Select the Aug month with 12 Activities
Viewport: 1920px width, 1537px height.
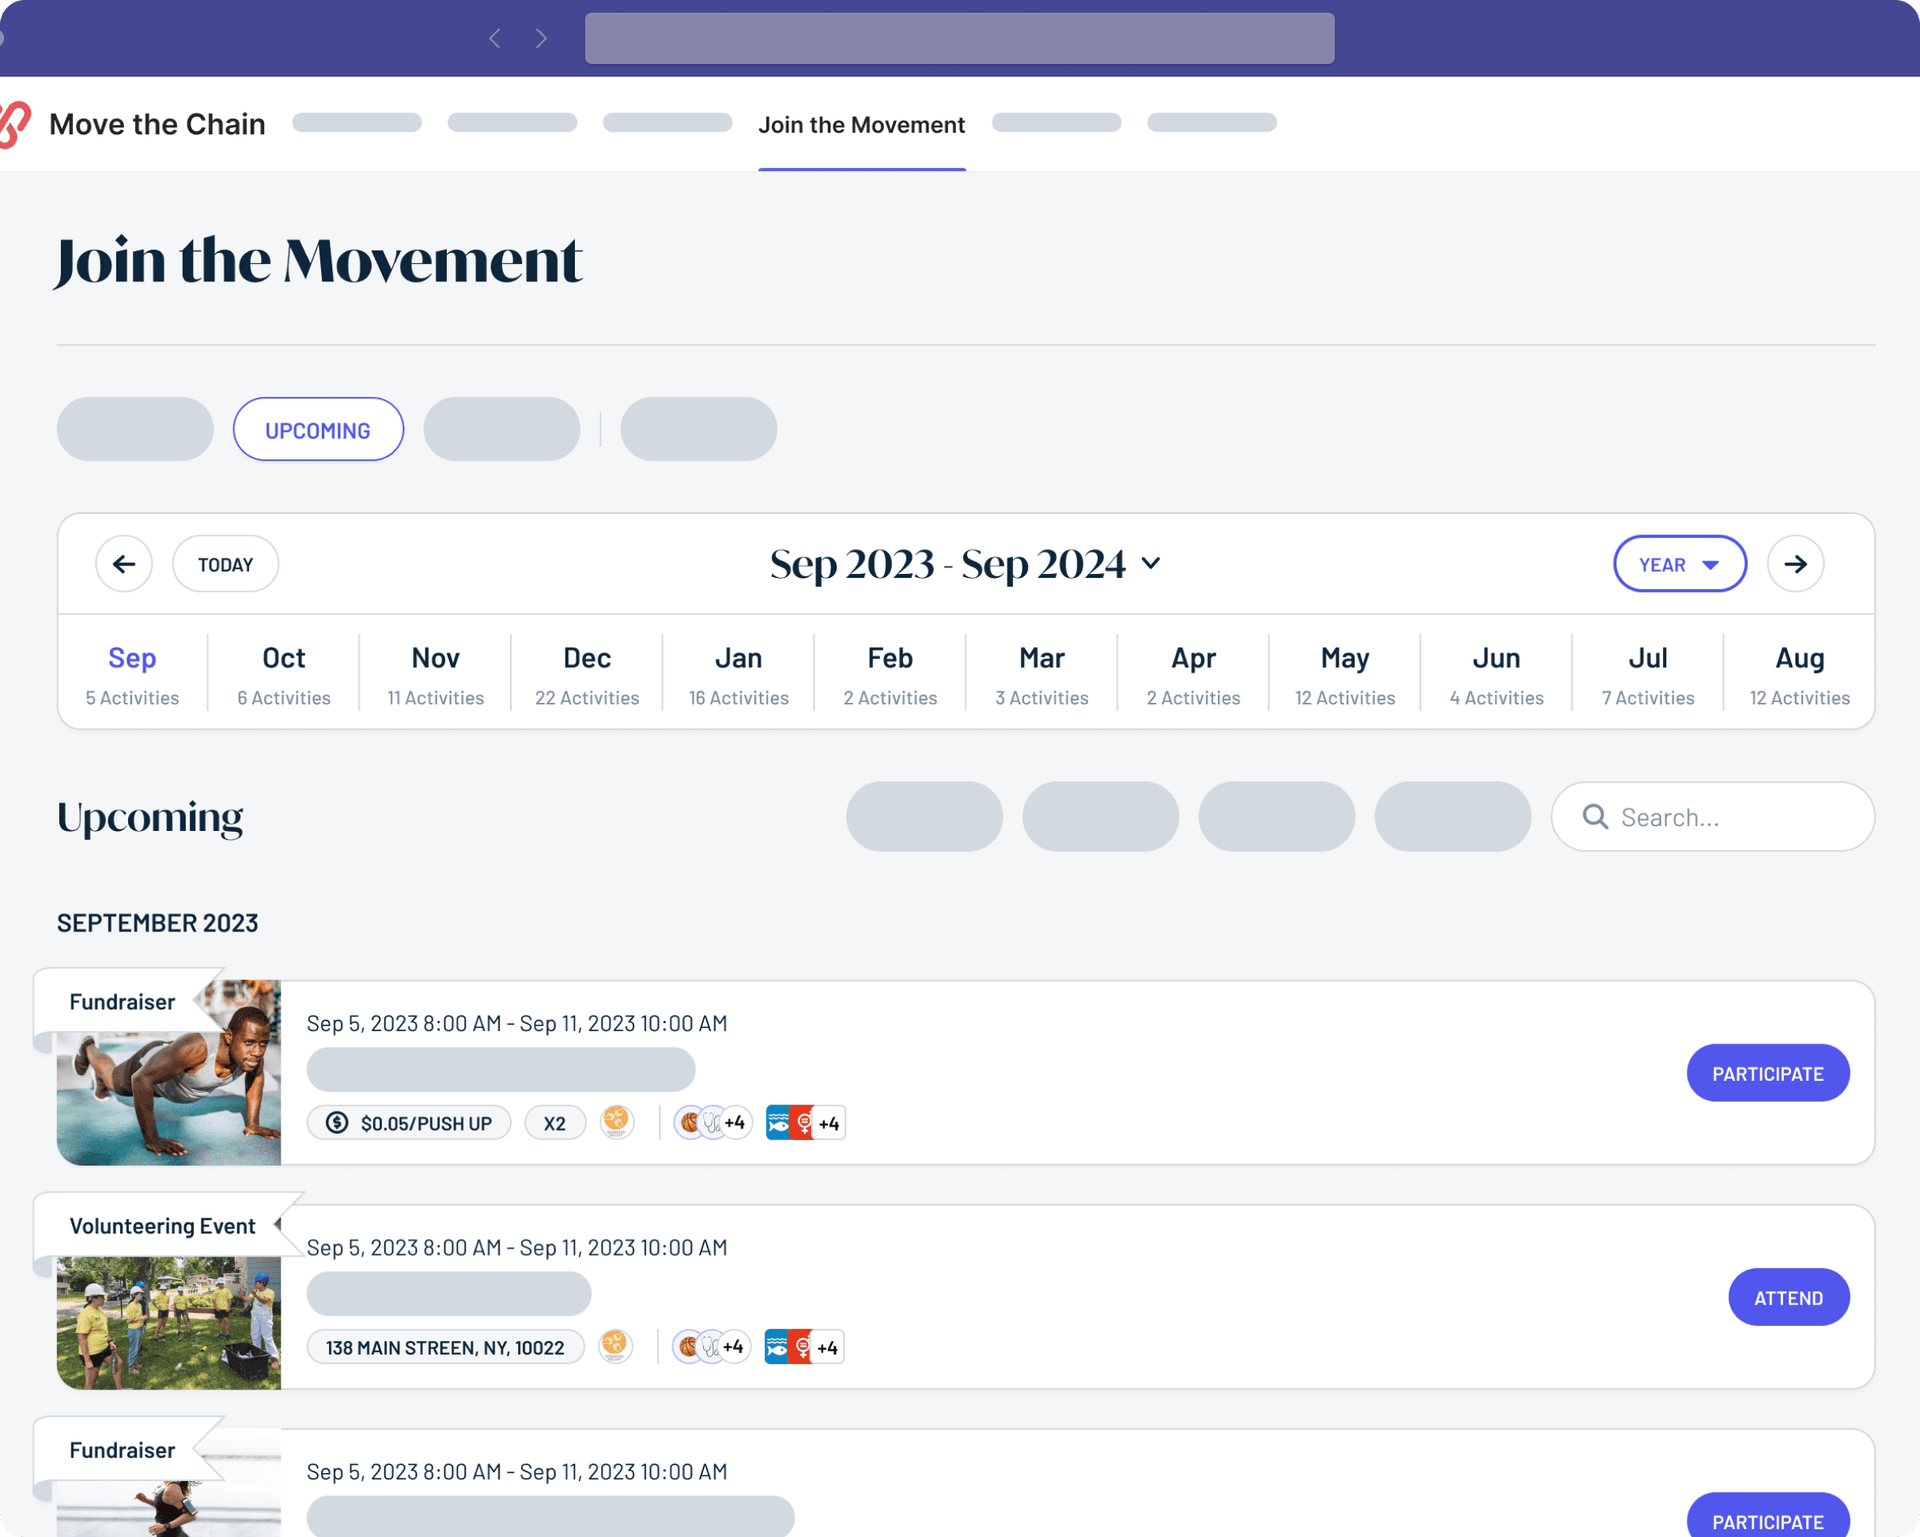tap(1799, 674)
